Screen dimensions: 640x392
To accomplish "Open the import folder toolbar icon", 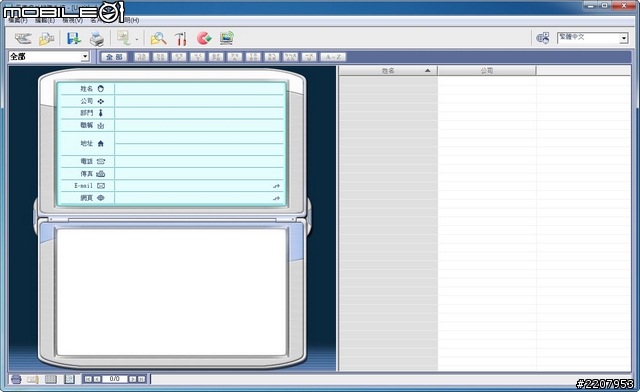I will click(47, 39).
